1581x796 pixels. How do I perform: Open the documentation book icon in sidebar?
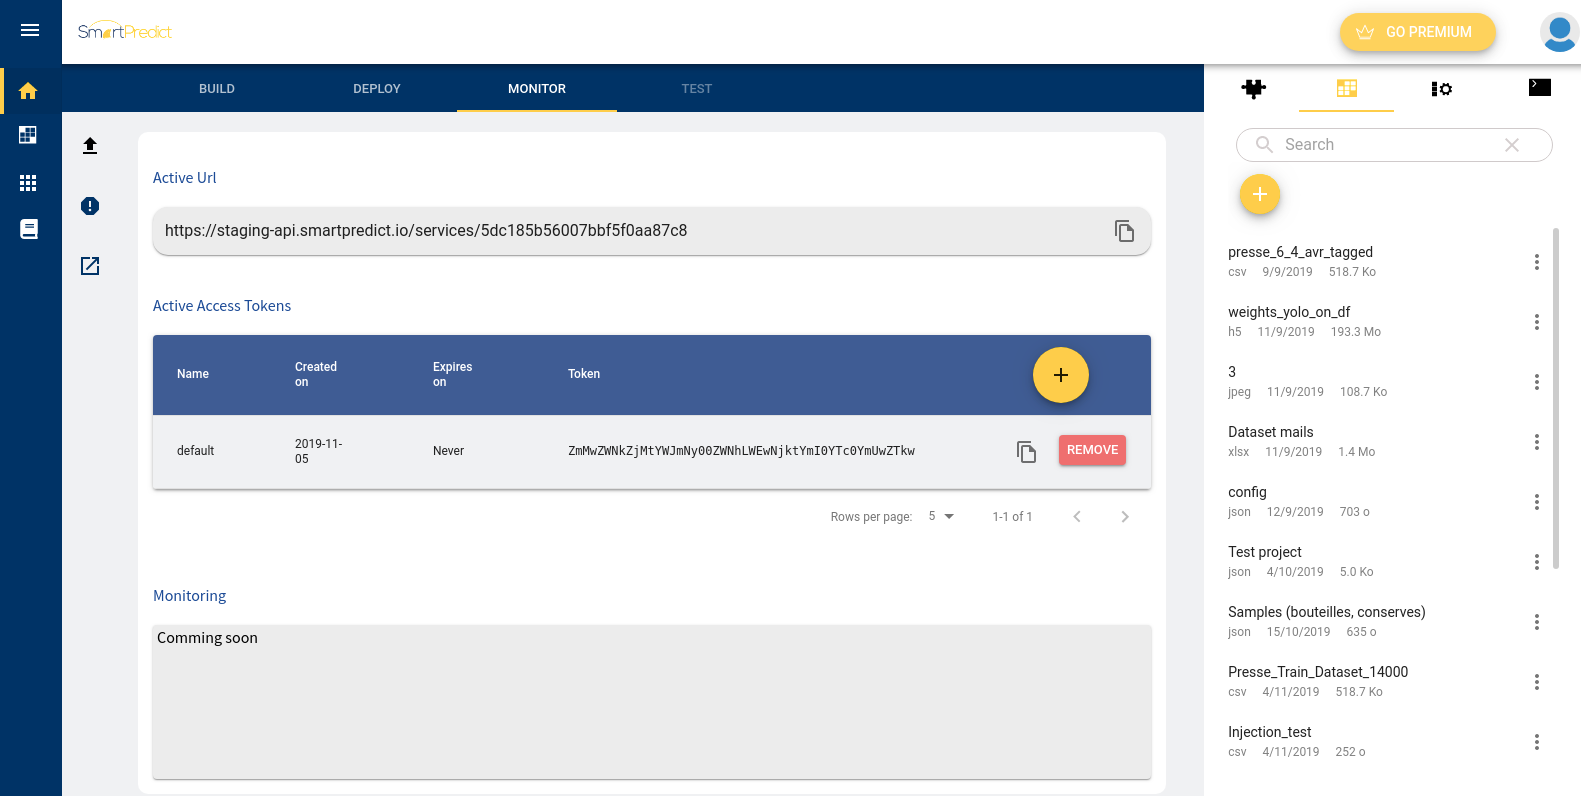pos(29,229)
